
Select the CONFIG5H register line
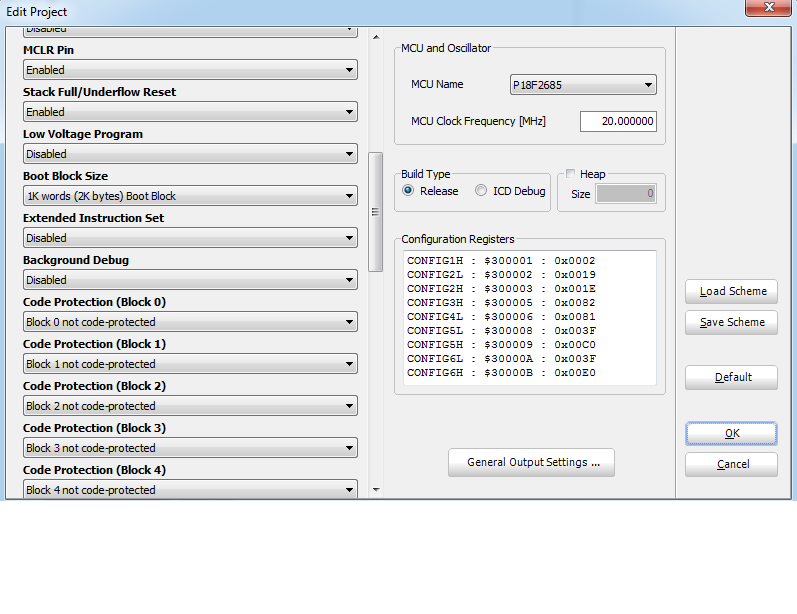501,345
